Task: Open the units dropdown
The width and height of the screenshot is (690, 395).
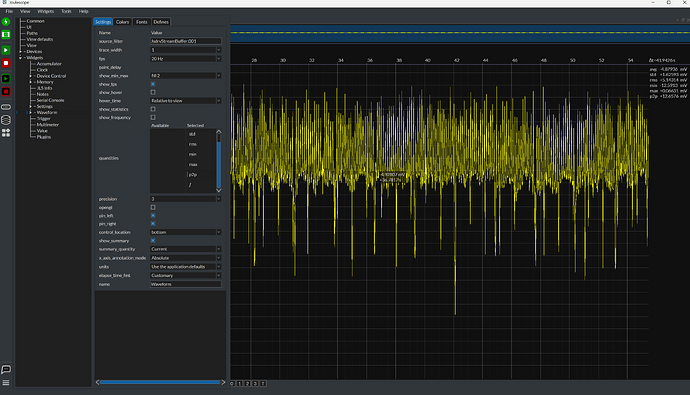Action: 185,267
